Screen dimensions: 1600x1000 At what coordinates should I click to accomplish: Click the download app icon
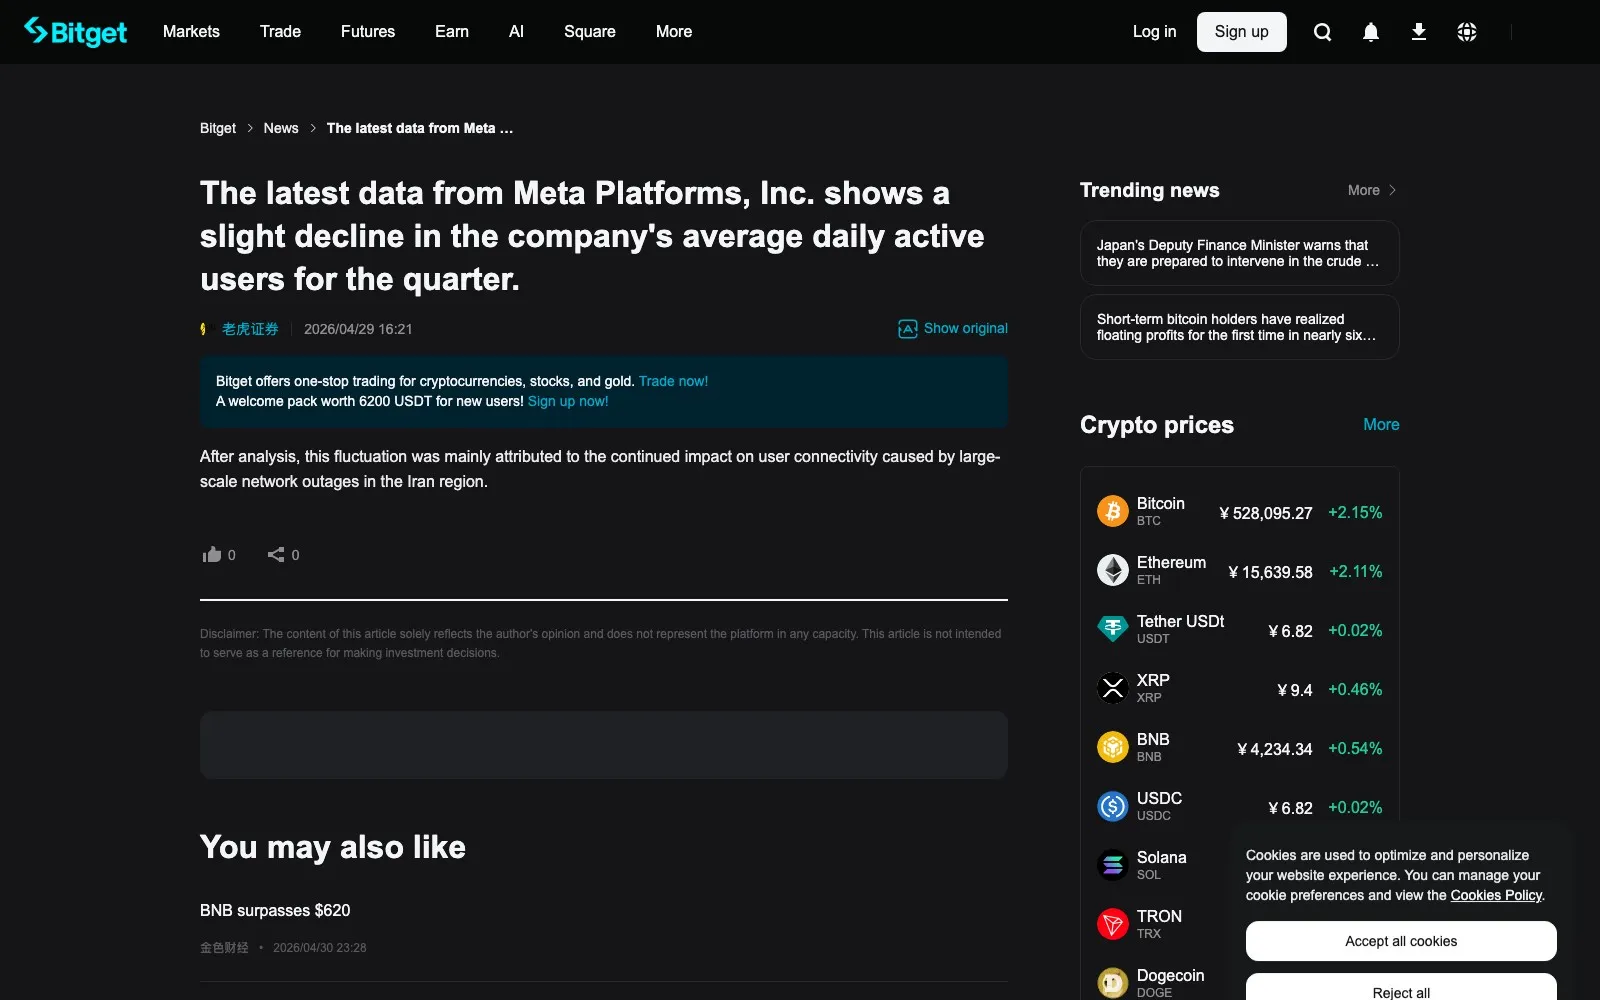pos(1419,32)
